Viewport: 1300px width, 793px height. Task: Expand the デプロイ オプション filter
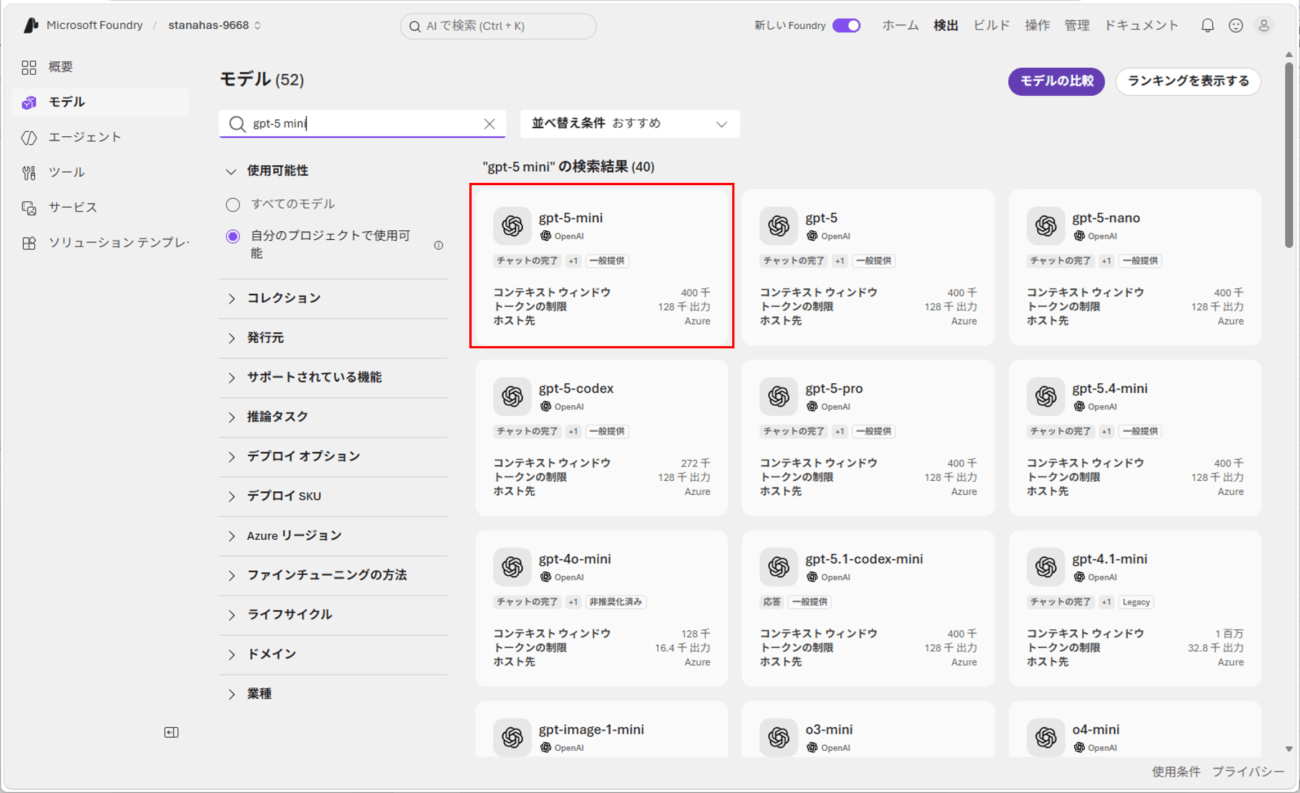[x=333, y=456]
